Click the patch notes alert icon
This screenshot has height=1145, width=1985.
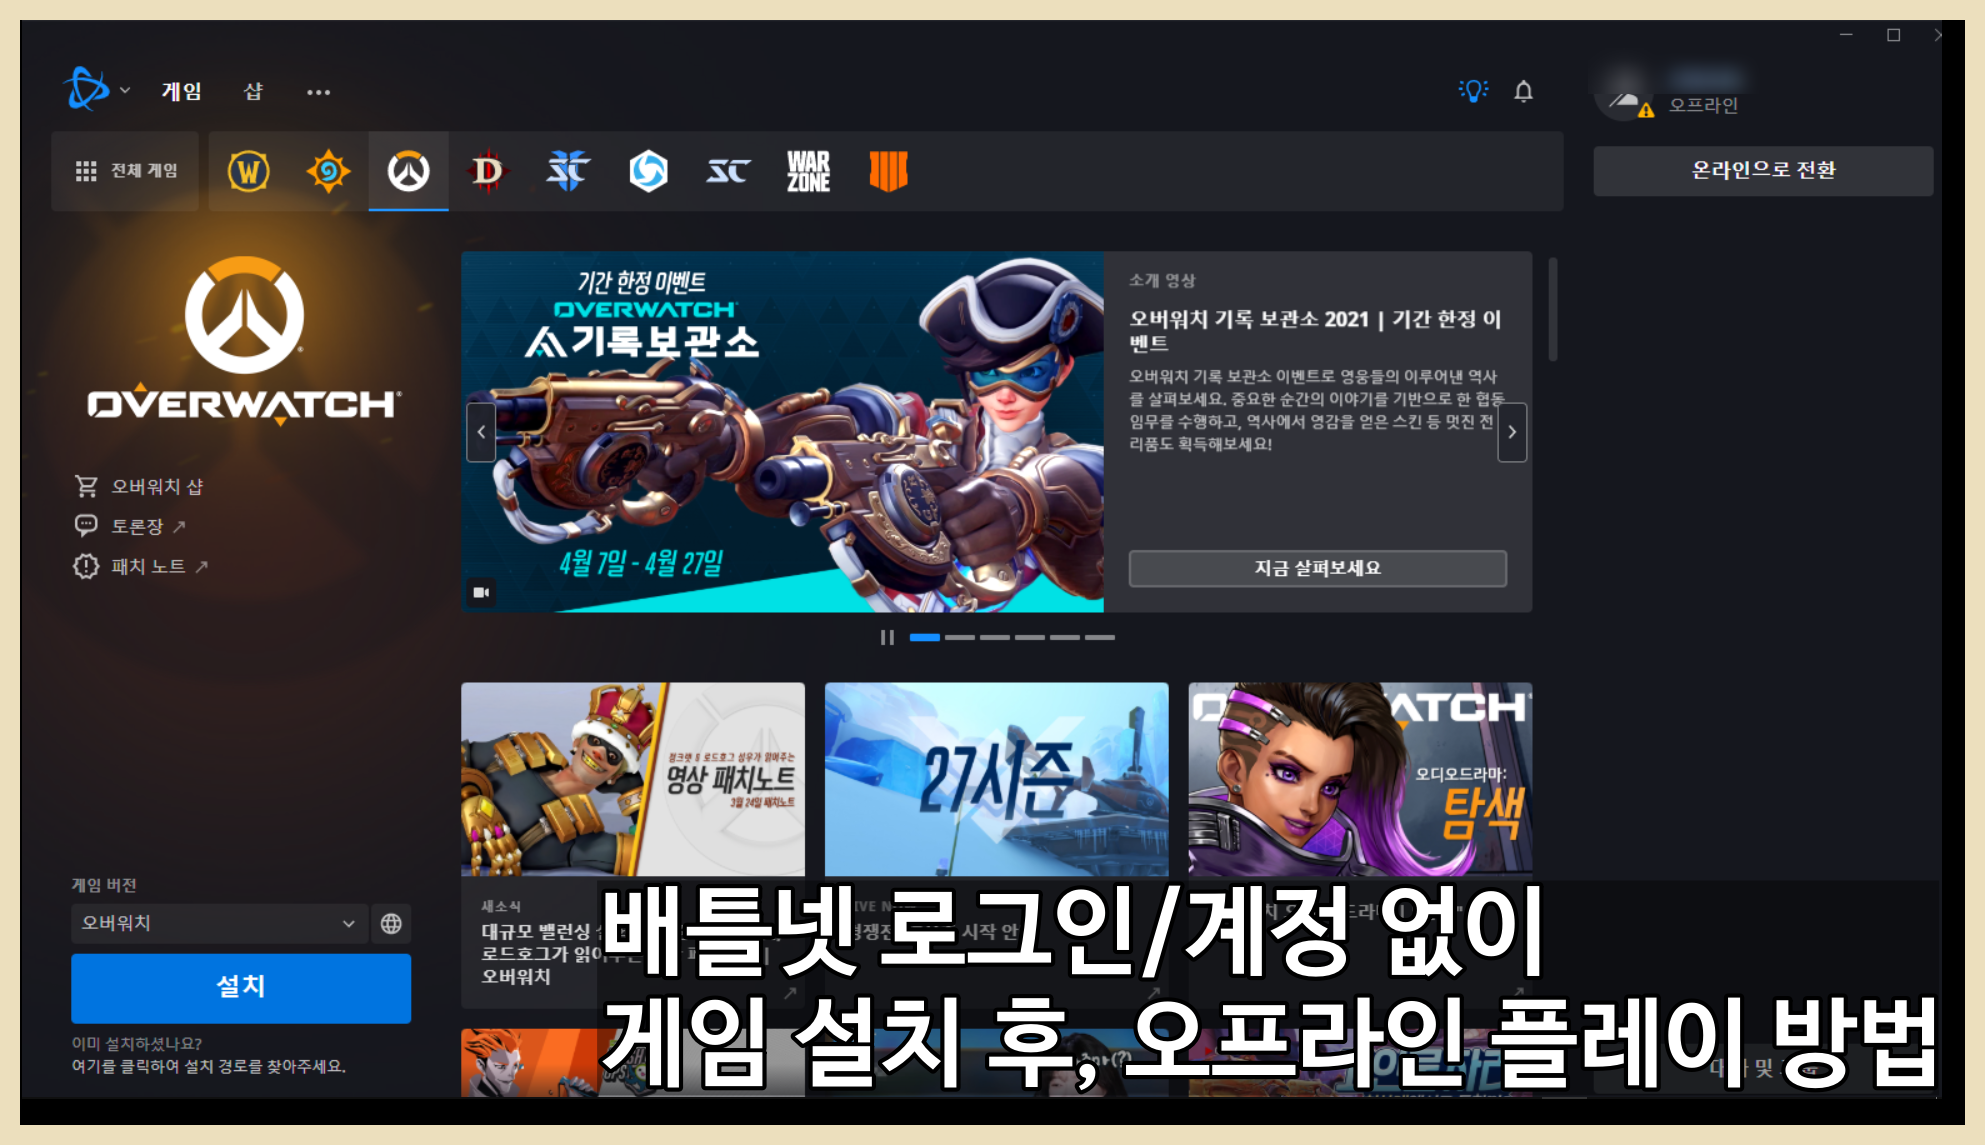tap(86, 566)
